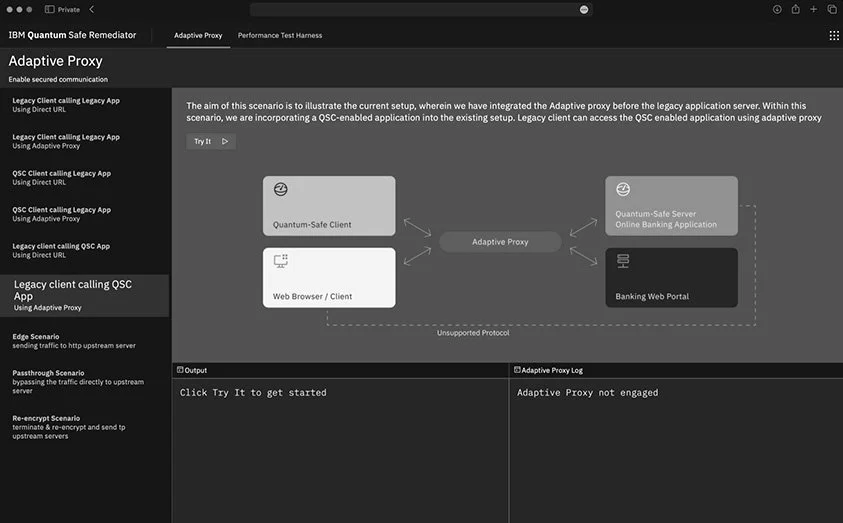The image size is (843, 523).
Task: Click the Output panel header label
Action: click(x=196, y=370)
